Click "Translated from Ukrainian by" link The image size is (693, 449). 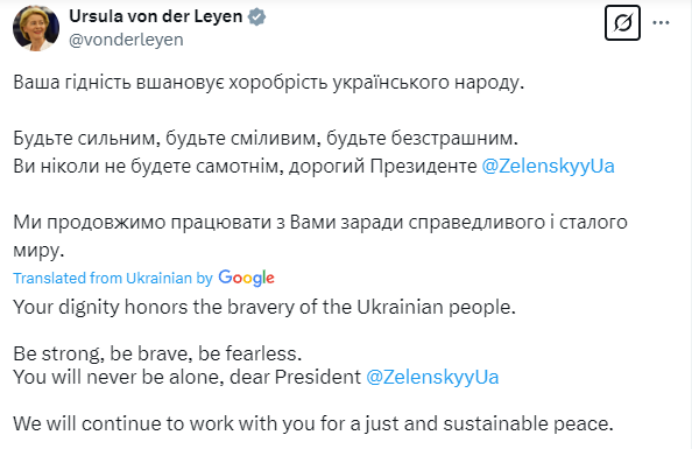tap(113, 278)
